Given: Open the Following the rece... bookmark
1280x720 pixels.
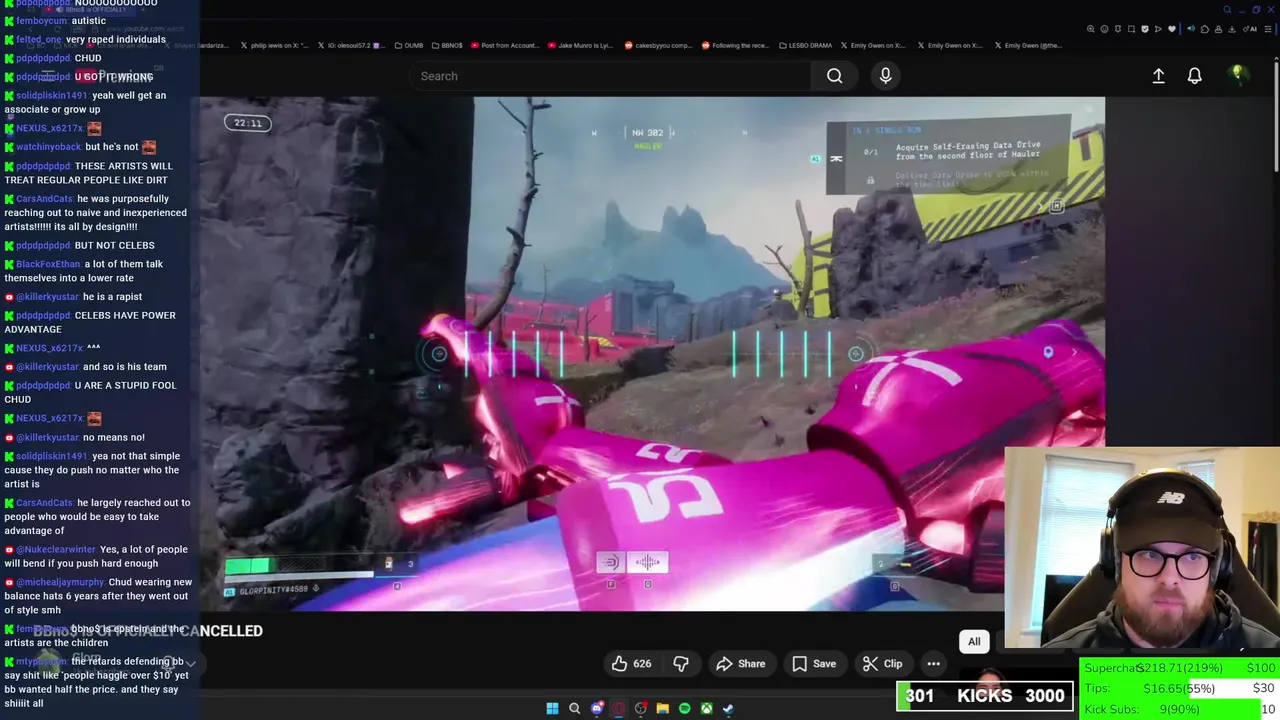Looking at the screenshot, I should click(735, 45).
